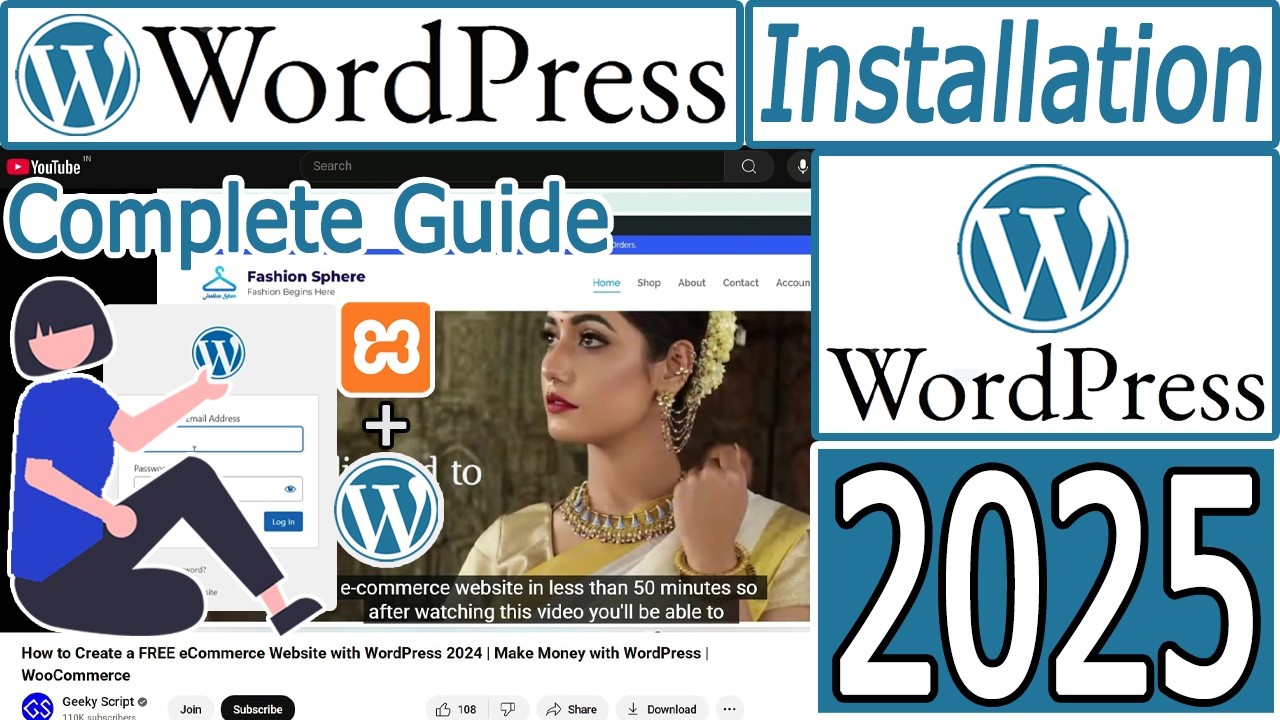Open the Home menu on Fashion Sphere
This screenshot has height=720, width=1280.
[606, 283]
